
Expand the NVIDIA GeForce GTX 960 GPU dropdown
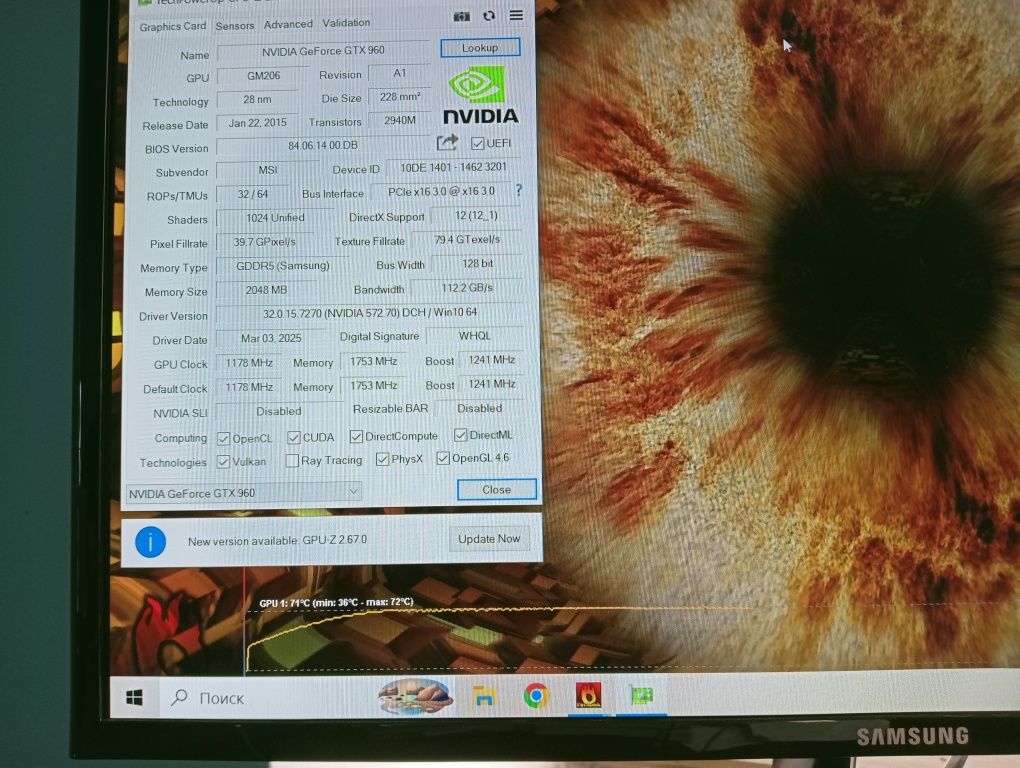pos(243,493)
